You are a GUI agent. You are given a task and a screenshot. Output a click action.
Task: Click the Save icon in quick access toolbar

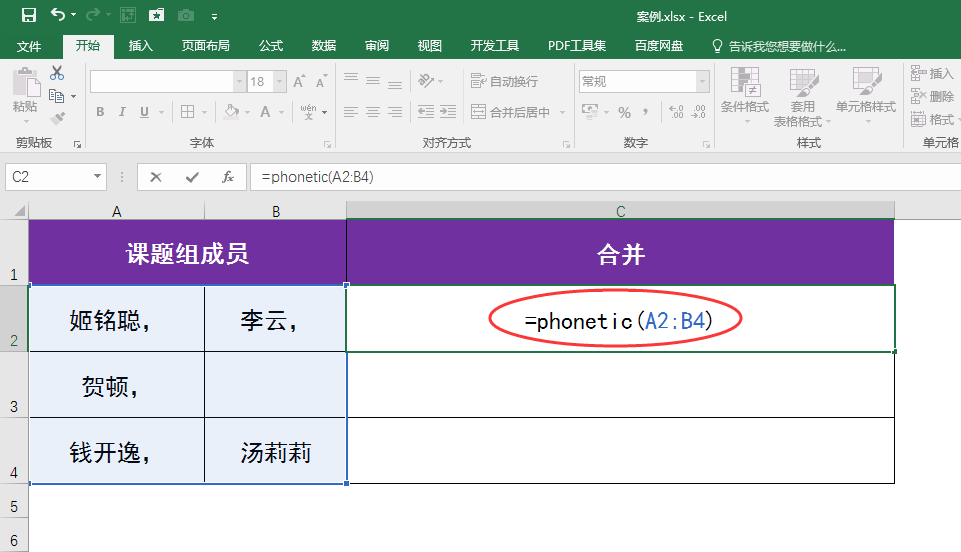29,15
